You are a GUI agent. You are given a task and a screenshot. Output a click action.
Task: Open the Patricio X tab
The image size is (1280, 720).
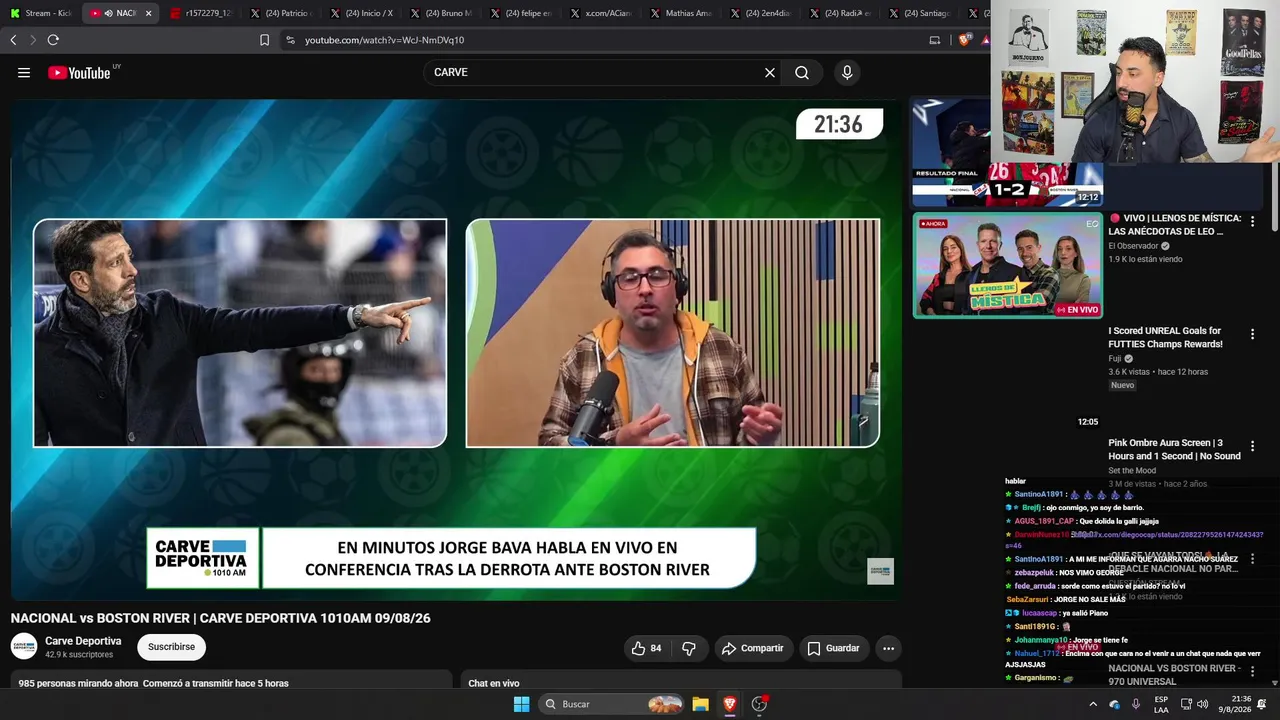[x=280, y=13]
